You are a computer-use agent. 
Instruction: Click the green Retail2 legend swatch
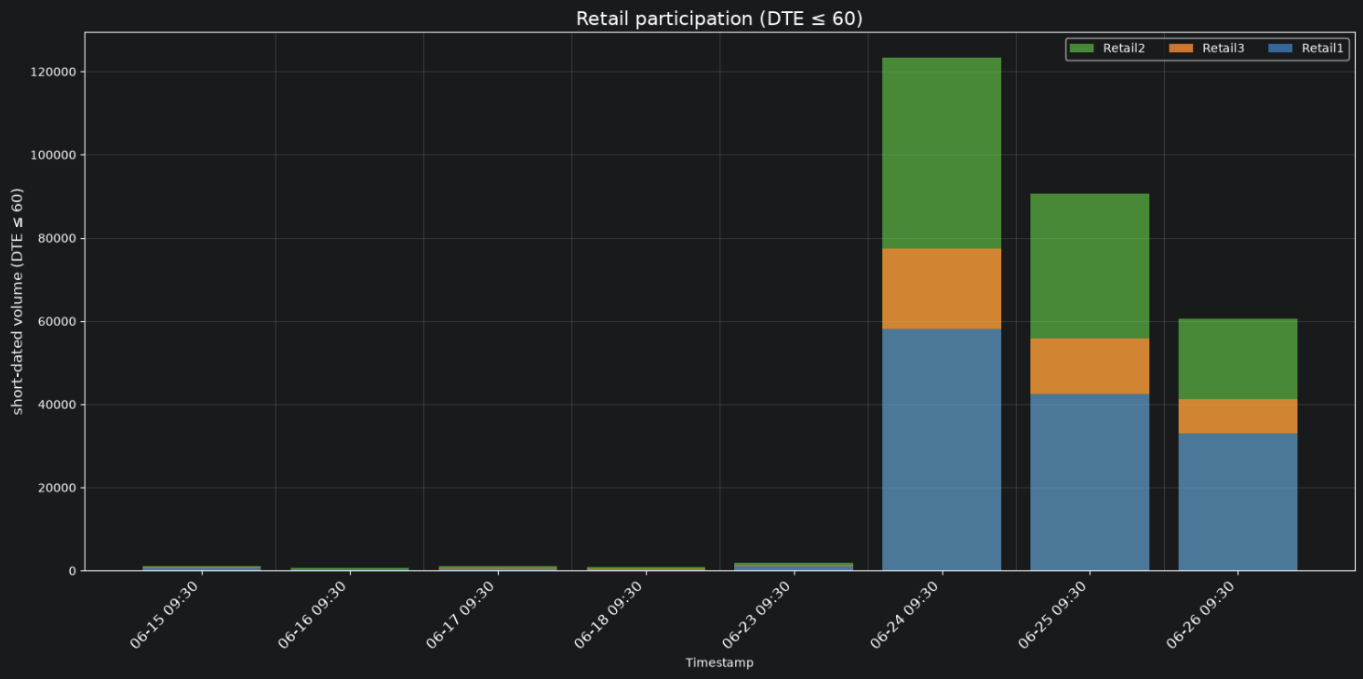coord(1082,48)
